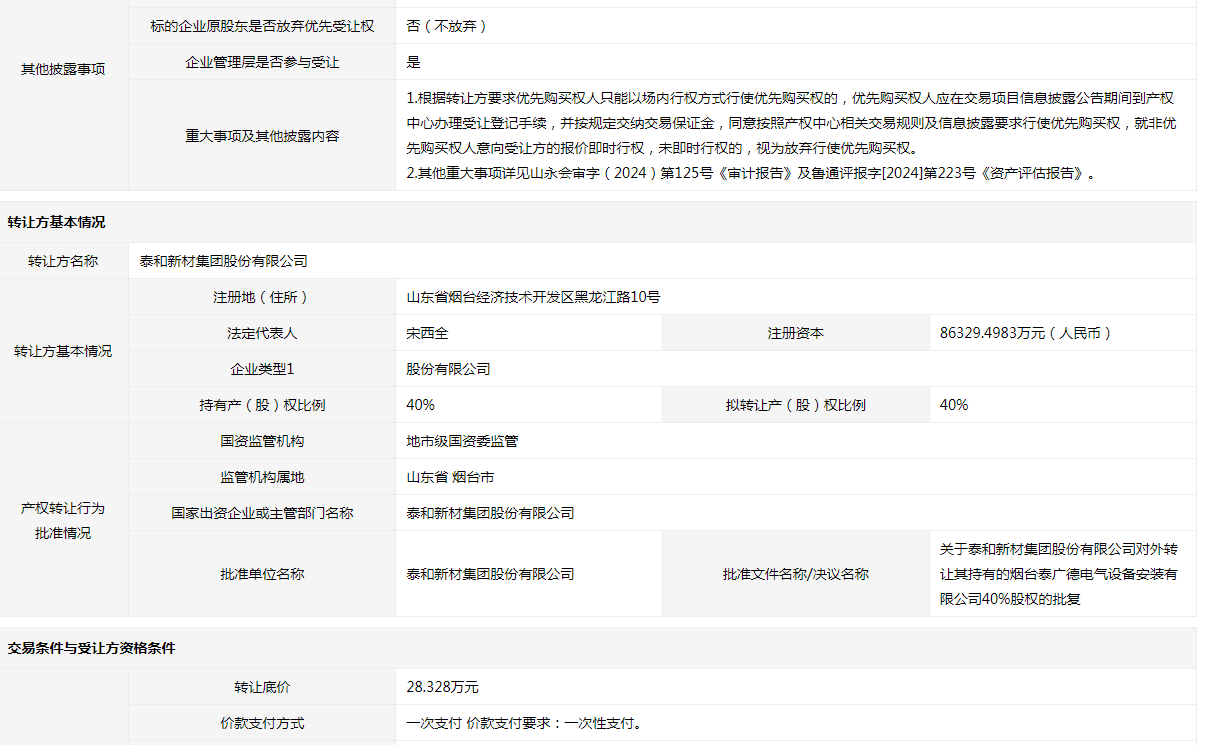Select the 持有产（股）权比例 label
The width and height of the screenshot is (1205, 745).
coord(262,405)
